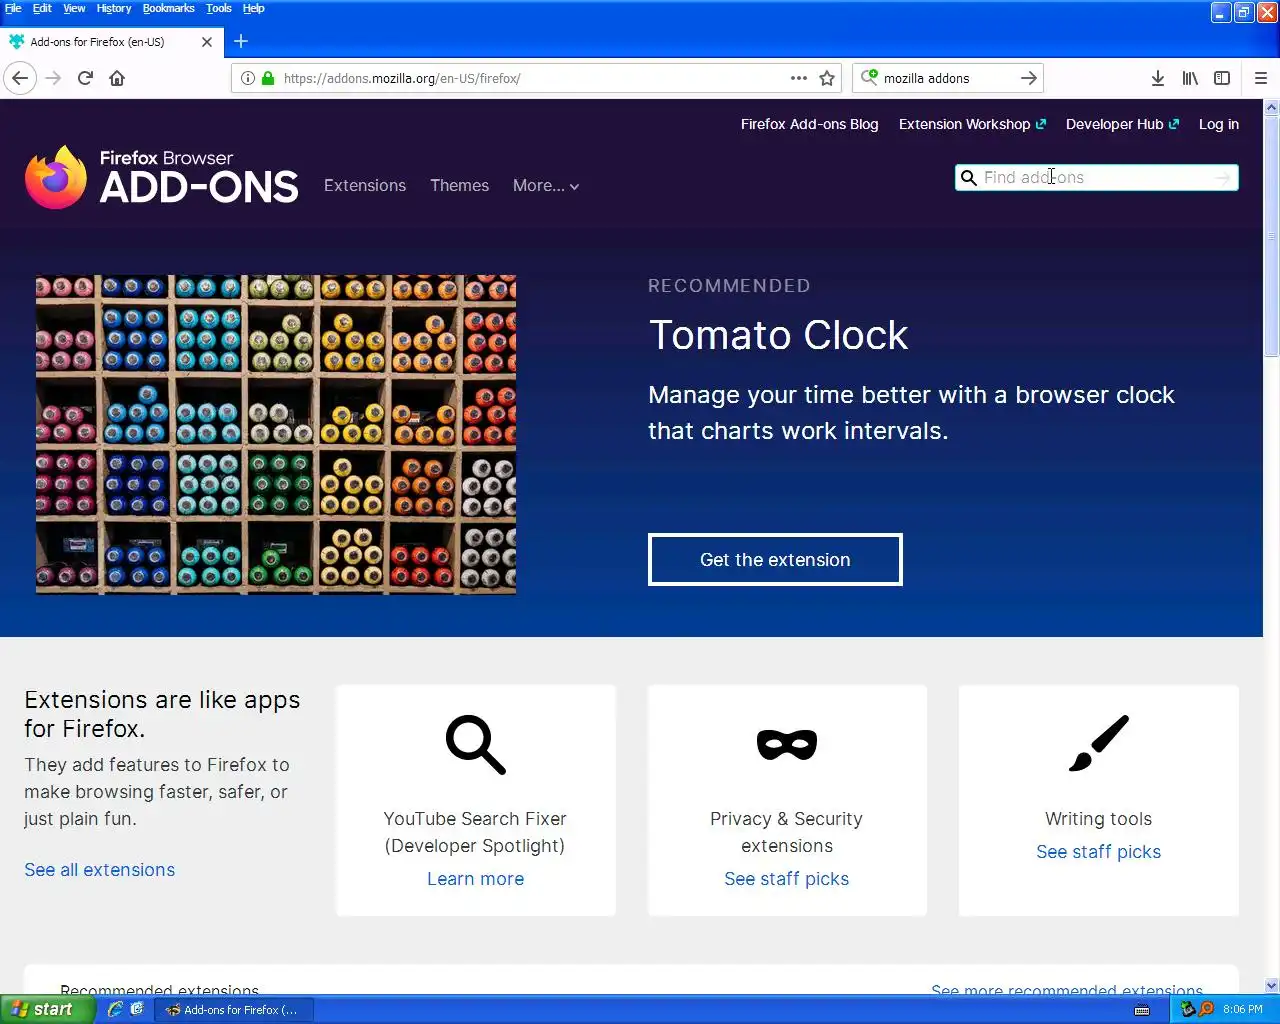1280x1024 pixels.
Task: Click the taskbar clock showing 8:06 PM
Action: pos(1243,1010)
